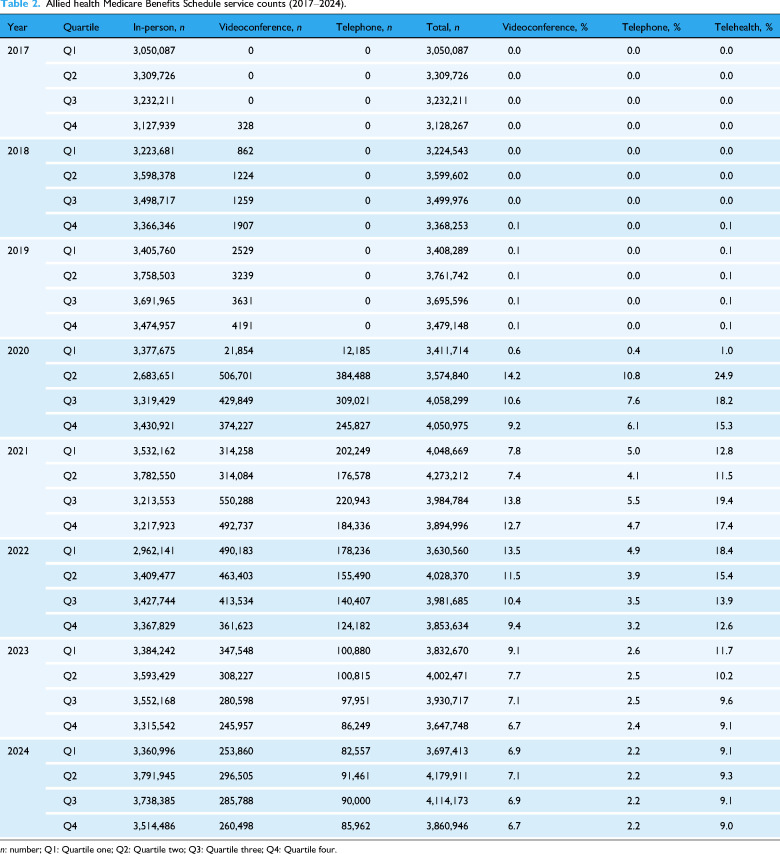Click the Telehealth, % column header
The width and height of the screenshot is (780, 854).
click(x=744, y=27)
